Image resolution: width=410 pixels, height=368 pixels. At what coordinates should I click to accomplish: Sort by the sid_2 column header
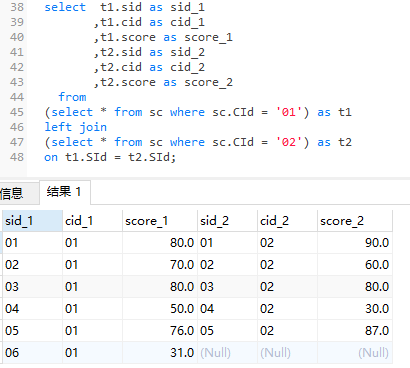(x=227, y=221)
